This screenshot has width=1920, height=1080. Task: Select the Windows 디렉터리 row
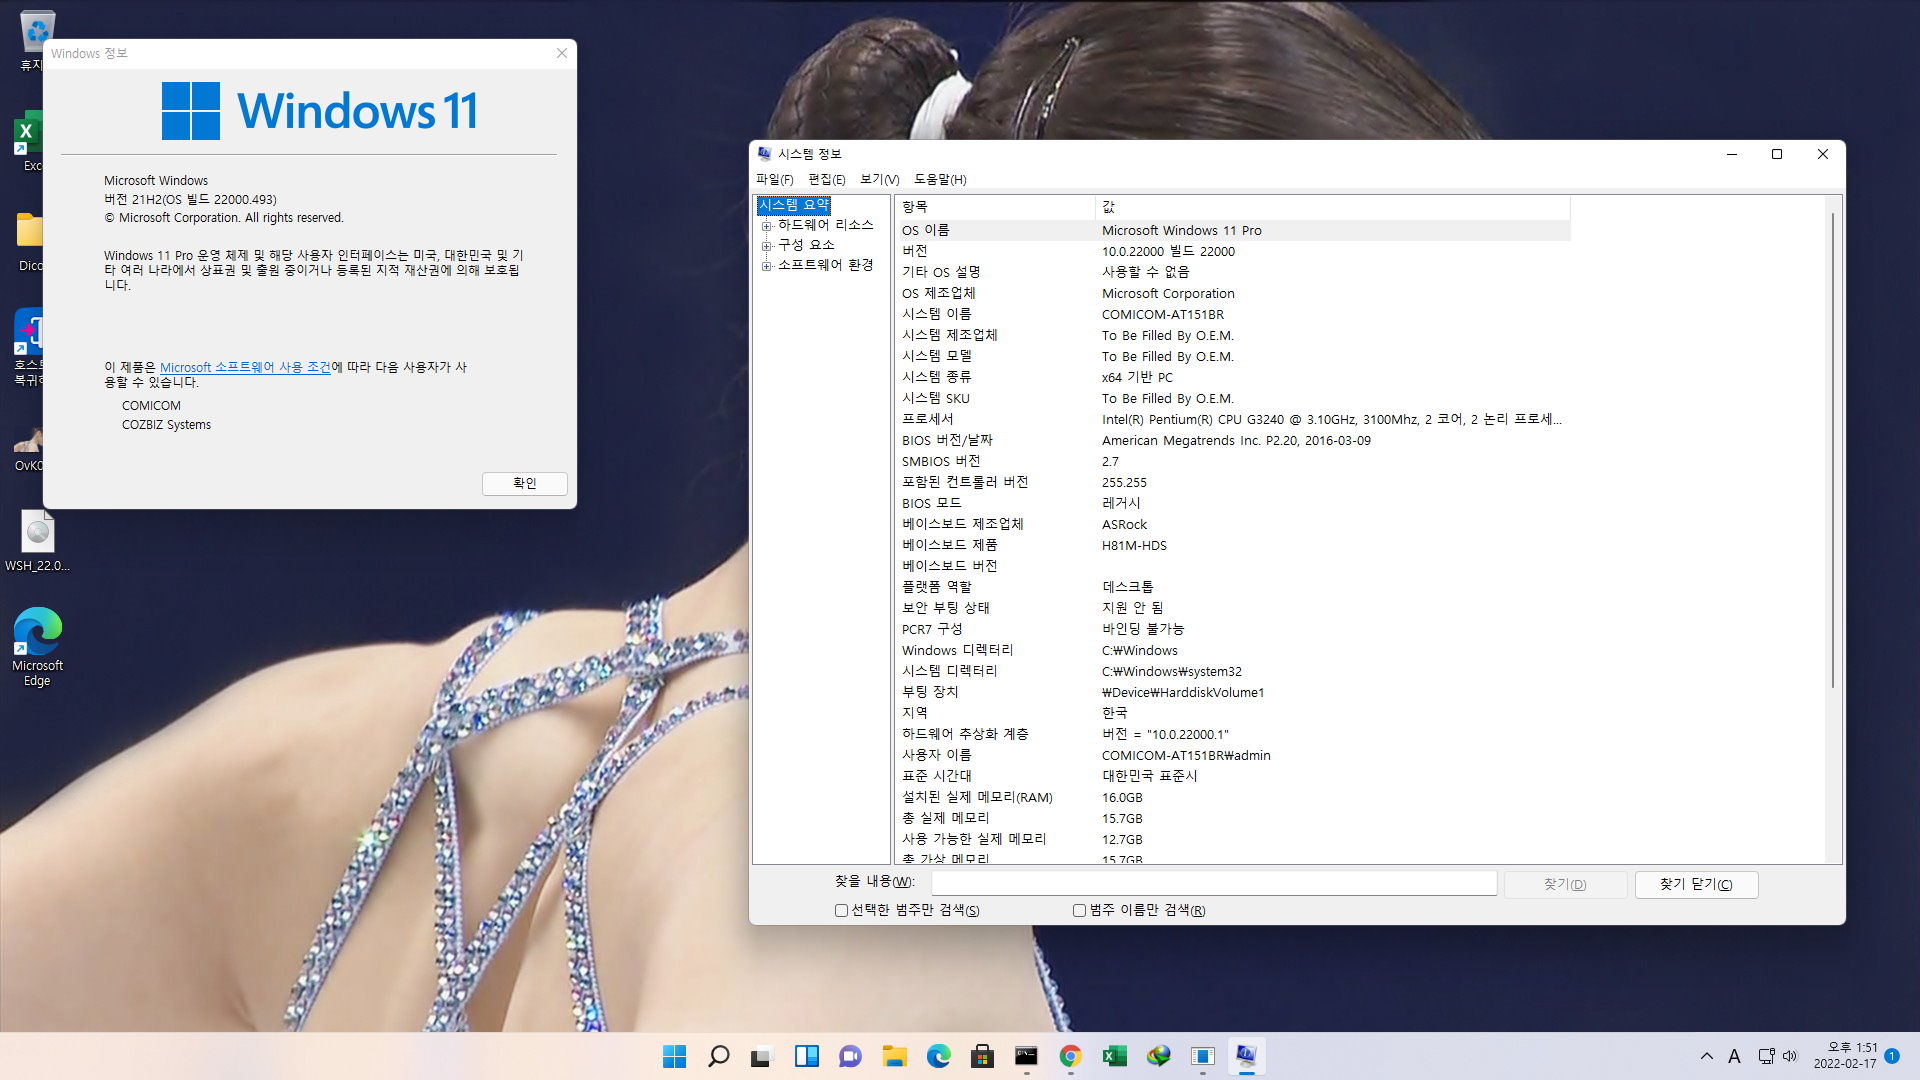(1233, 650)
